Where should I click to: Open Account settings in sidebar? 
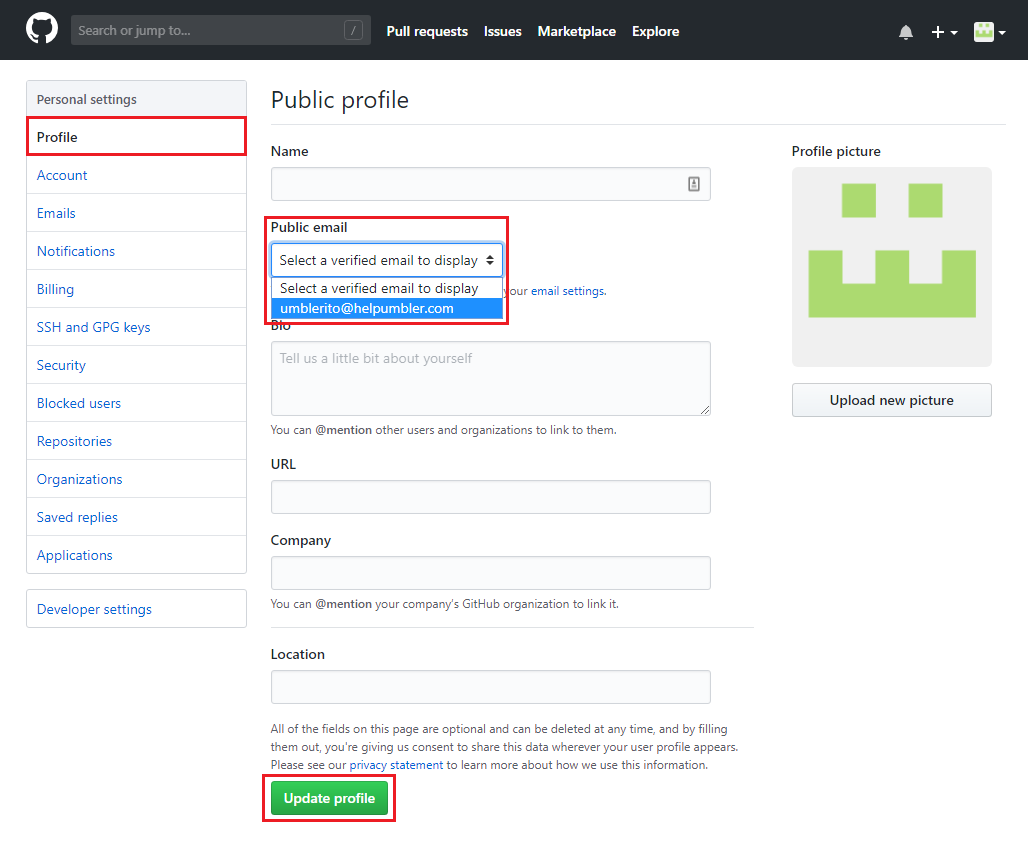(136, 175)
